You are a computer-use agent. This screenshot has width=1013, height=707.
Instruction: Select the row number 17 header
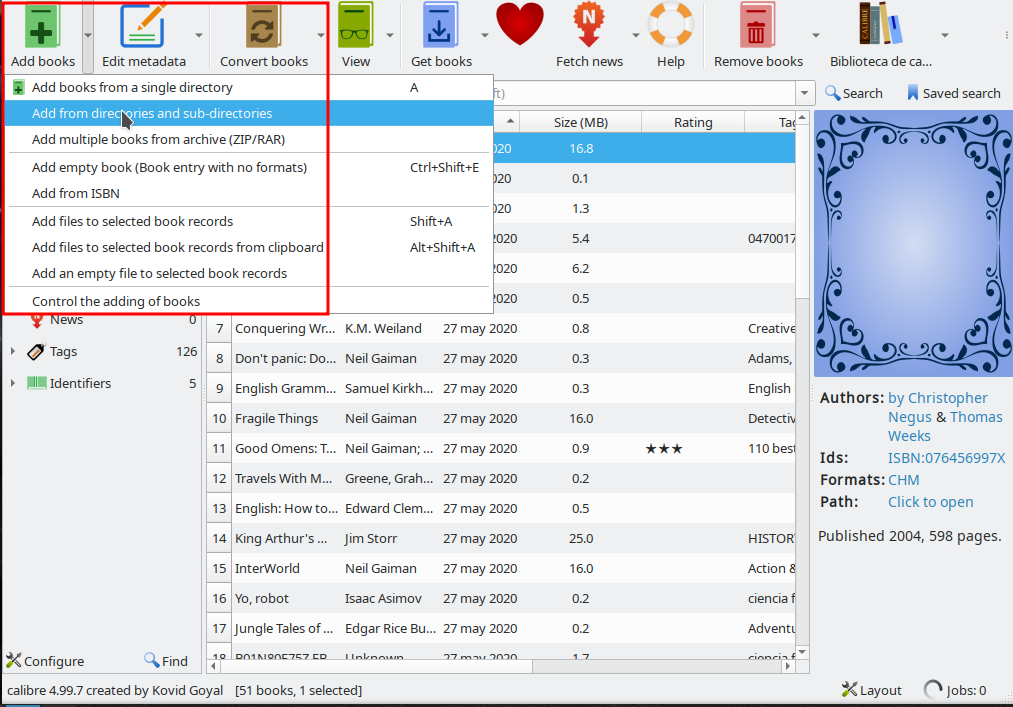220,629
